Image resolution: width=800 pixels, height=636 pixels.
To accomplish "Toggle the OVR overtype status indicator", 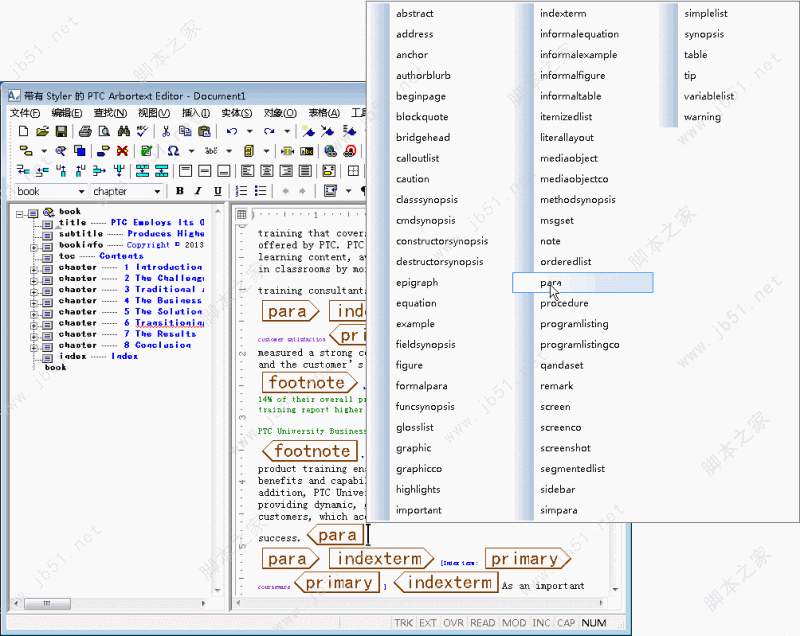I will pos(453,623).
